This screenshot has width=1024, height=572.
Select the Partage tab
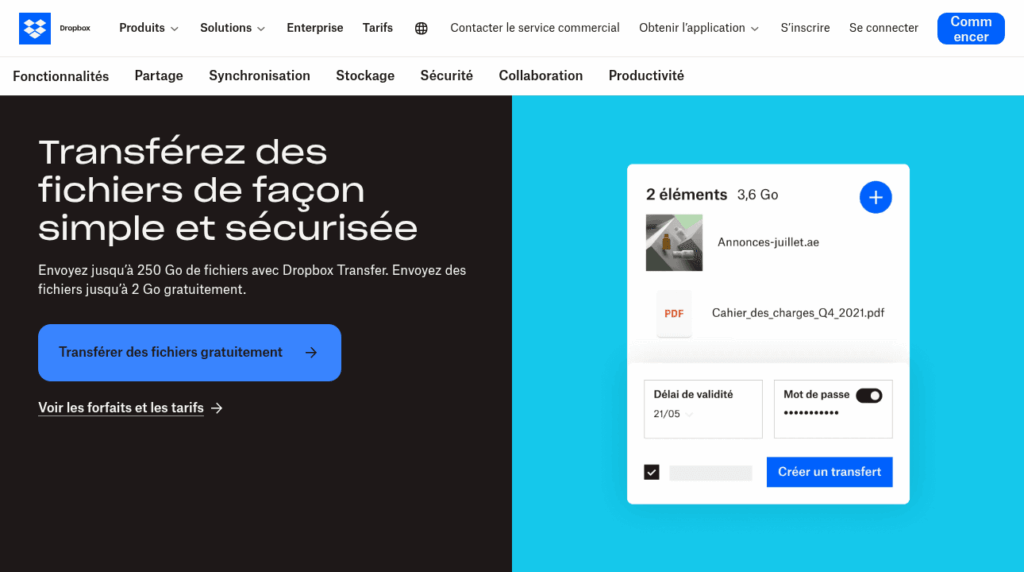tap(159, 76)
